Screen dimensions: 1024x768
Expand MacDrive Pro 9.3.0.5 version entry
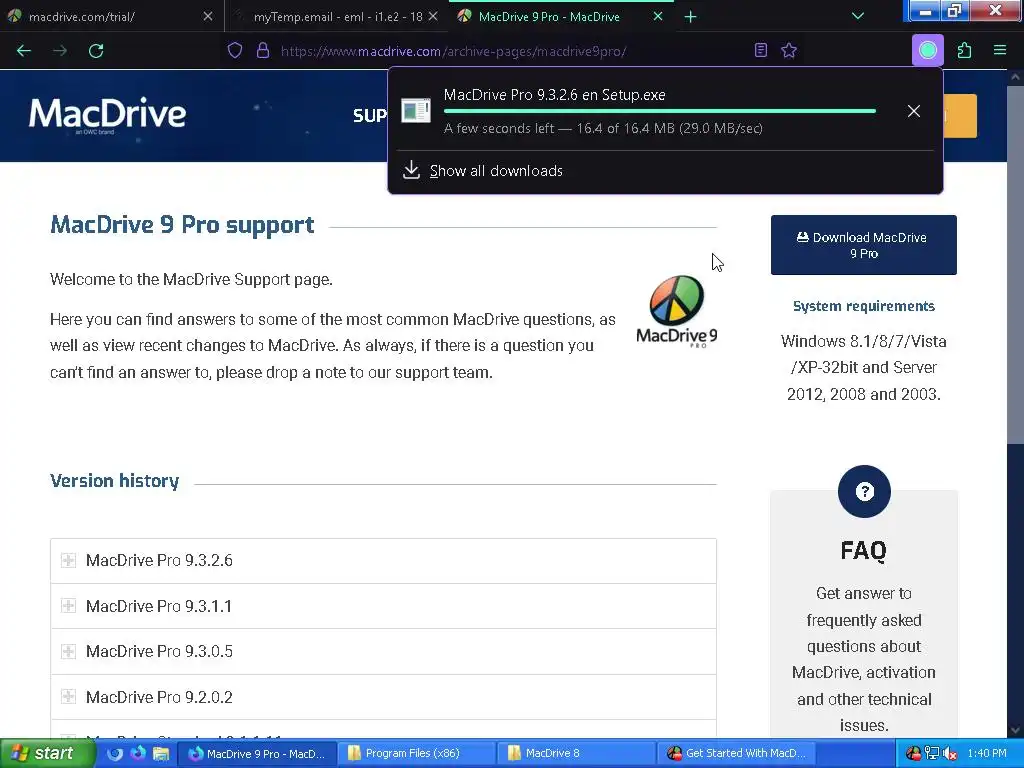click(x=383, y=652)
